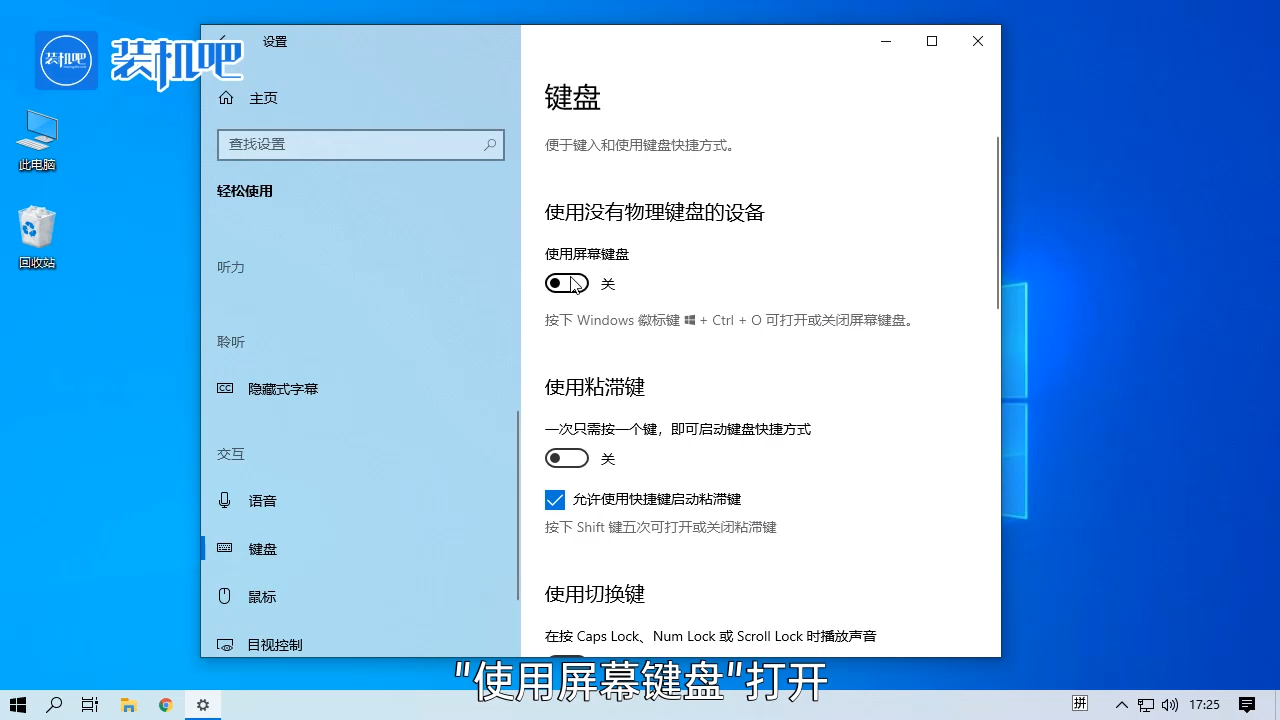1280x720 pixels.
Task: Click the volume speaker icon in system tray
Action: click(x=1170, y=704)
